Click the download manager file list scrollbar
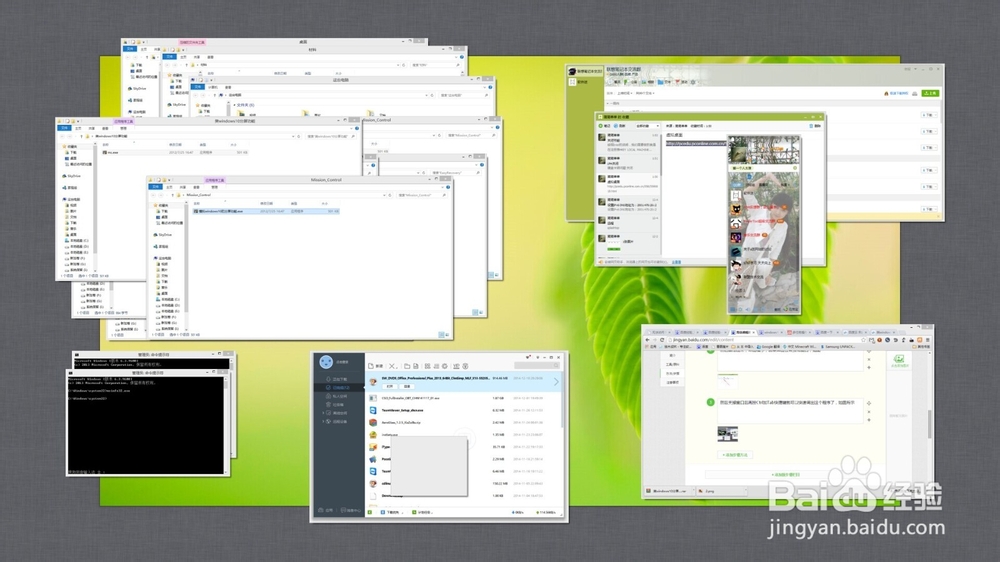Viewport: 1000px width, 562px height. [562, 402]
